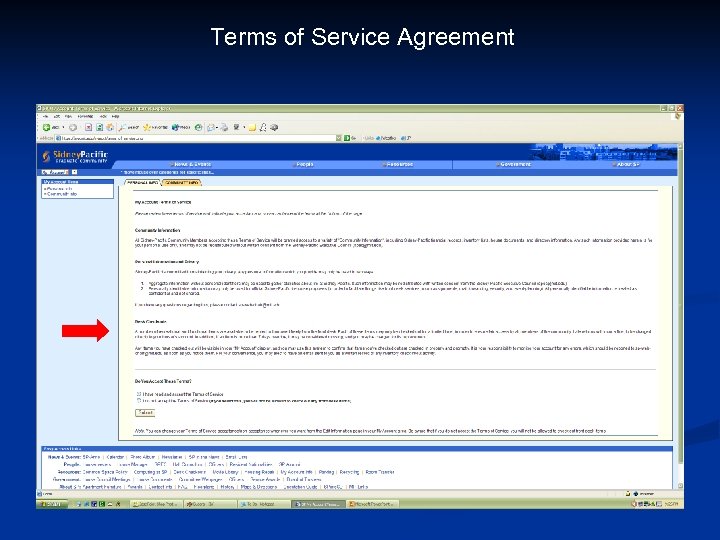Image resolution: width=720 pixels, height=540 pixels.
Task: Open the History toolbar icon
Action: (x=198, y=127)
